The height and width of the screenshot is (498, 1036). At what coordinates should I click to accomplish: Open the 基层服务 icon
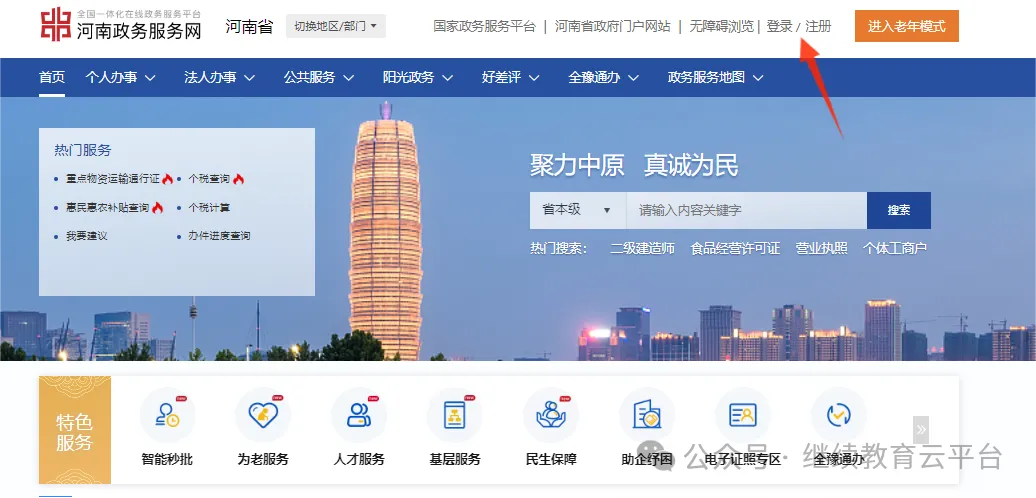pyautogui.click(x=455, y=415)
